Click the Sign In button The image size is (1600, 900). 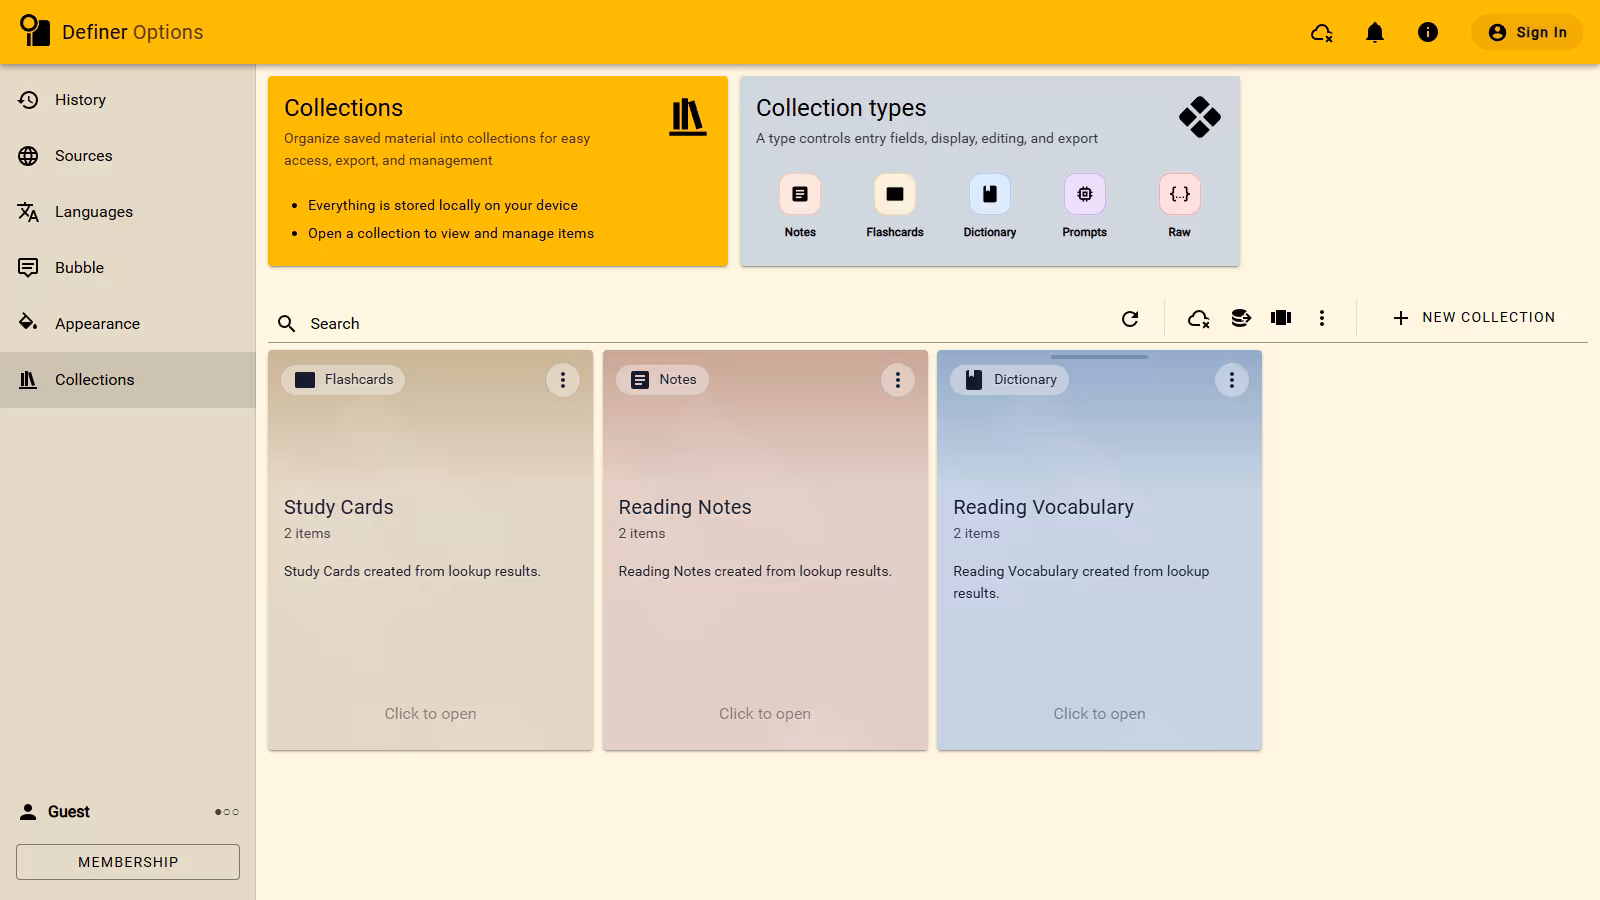pos(1527,32)
